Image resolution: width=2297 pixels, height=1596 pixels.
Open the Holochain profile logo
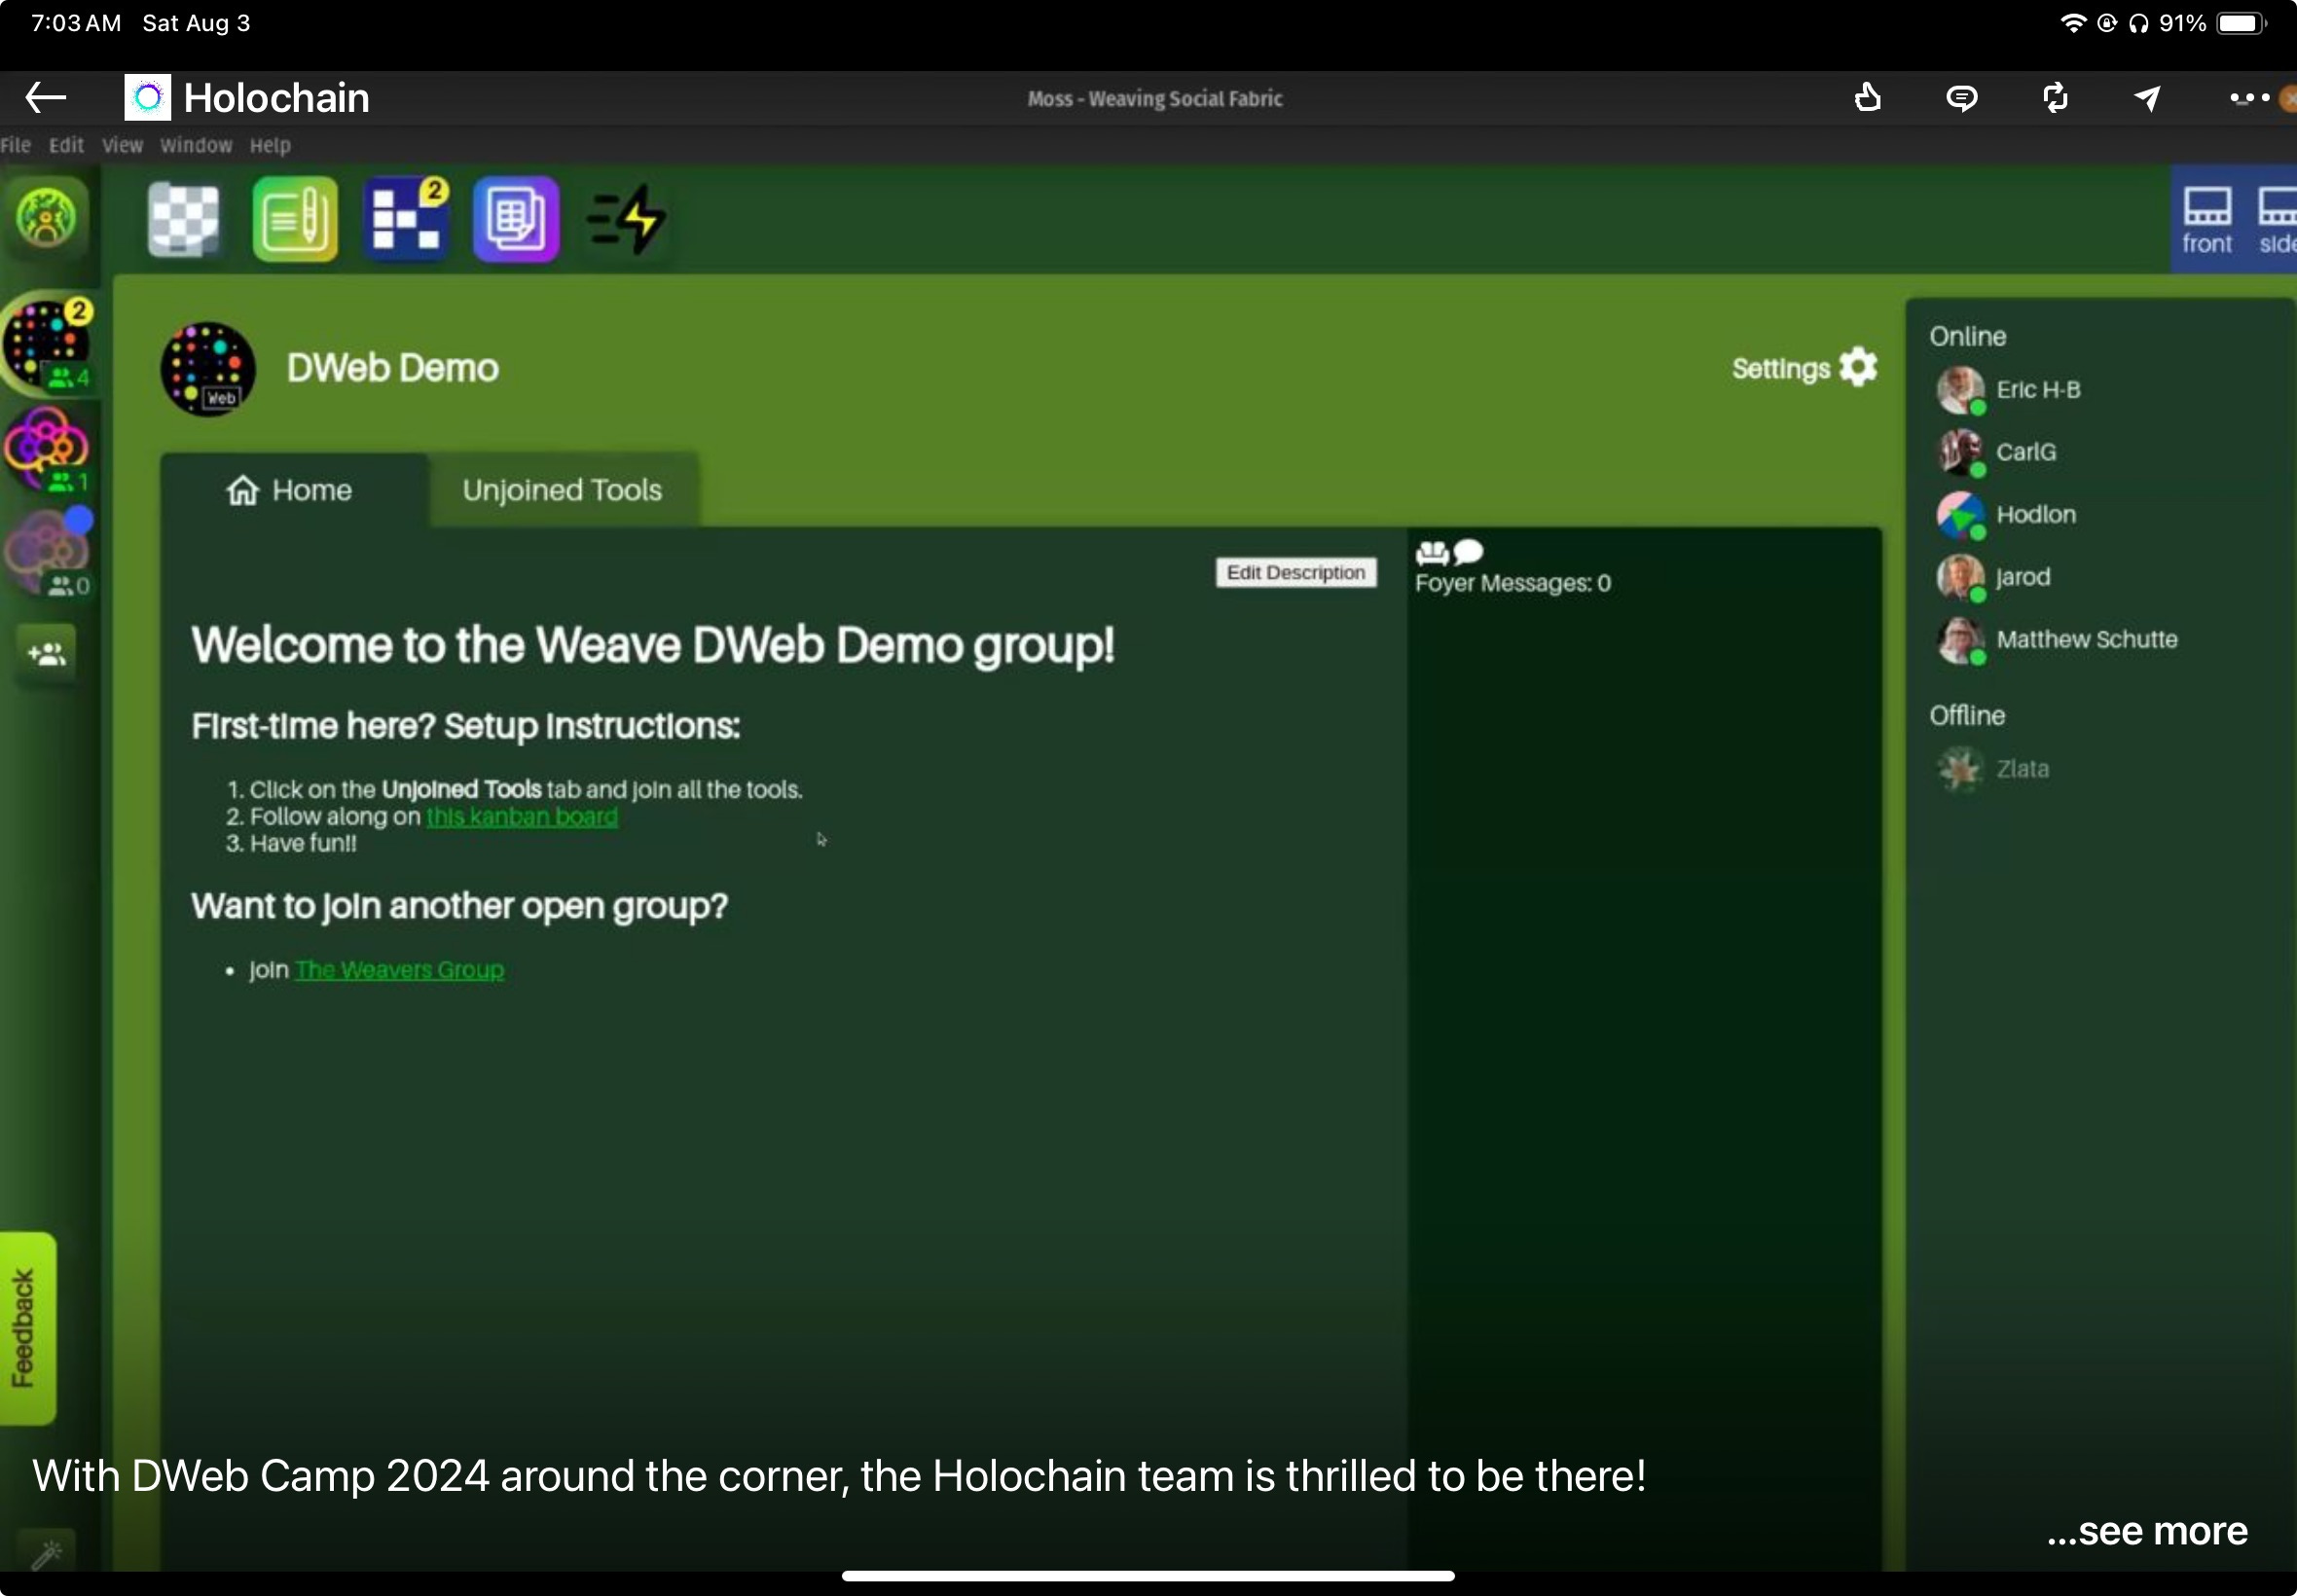(147, 98)
